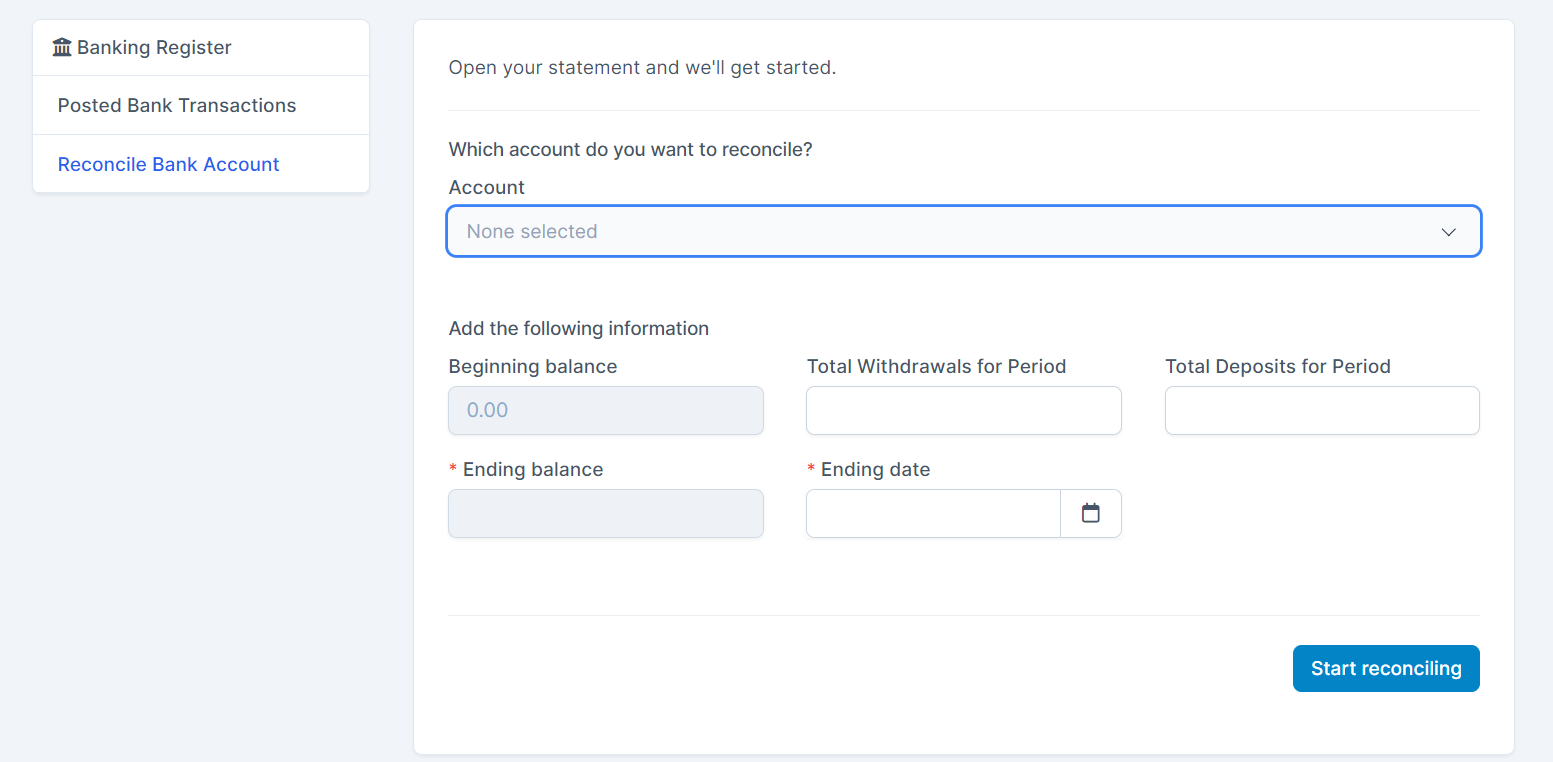Click the bank building icon beside Banking Register

coord(62,47)
